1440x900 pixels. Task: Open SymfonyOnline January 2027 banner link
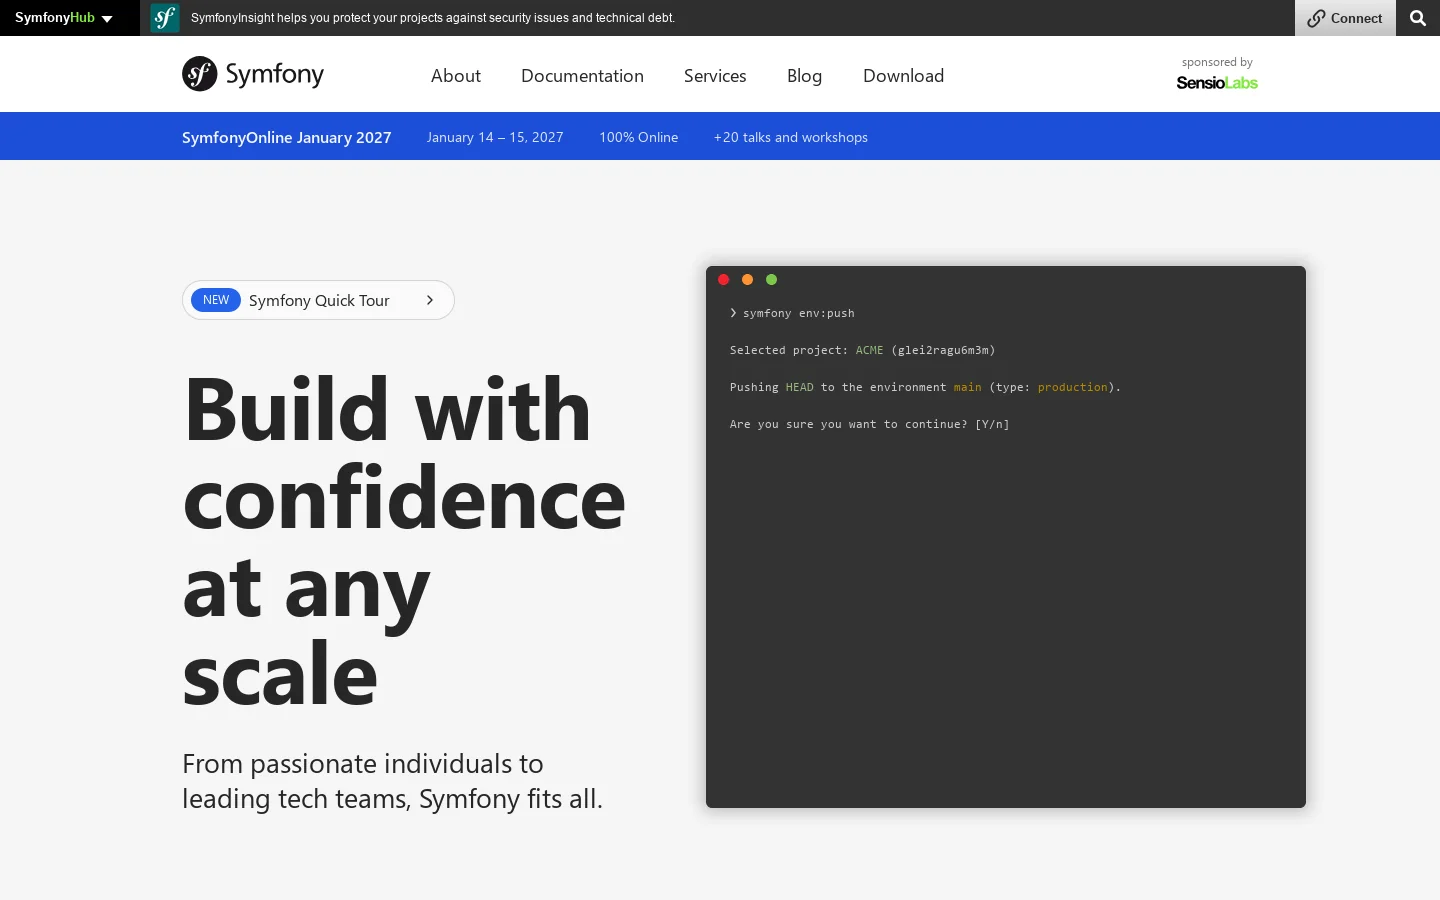[286, 137]
